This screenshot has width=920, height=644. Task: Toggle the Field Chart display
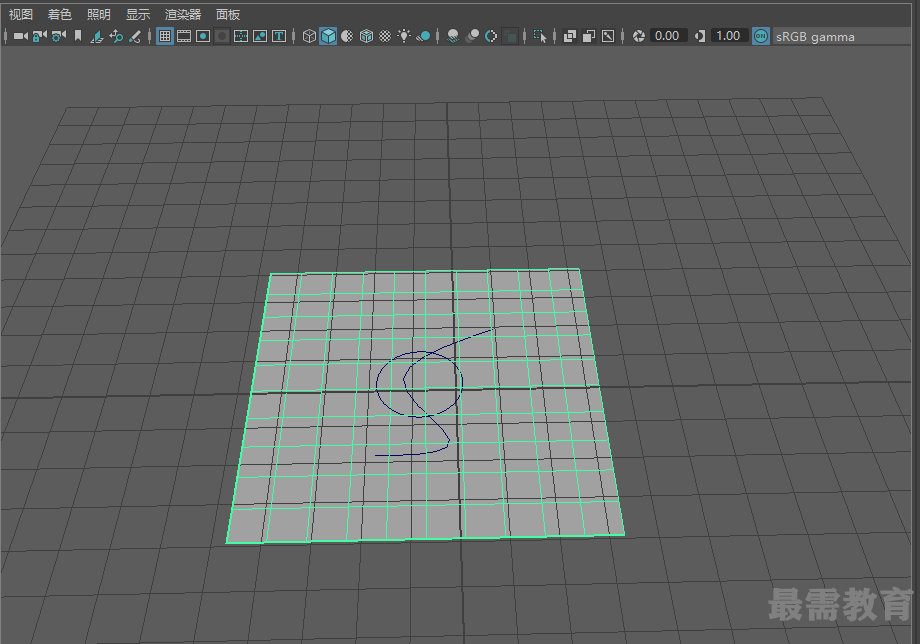pos(241,36)
